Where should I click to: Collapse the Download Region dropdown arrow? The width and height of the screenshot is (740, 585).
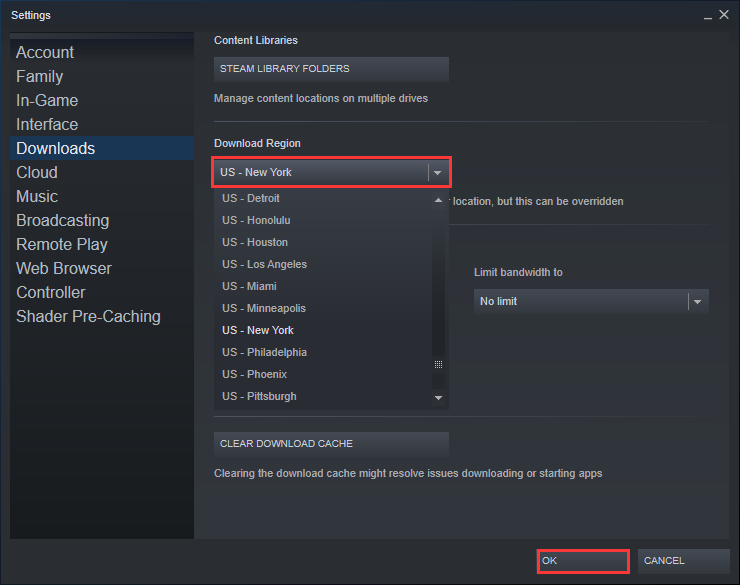(437, 173)
